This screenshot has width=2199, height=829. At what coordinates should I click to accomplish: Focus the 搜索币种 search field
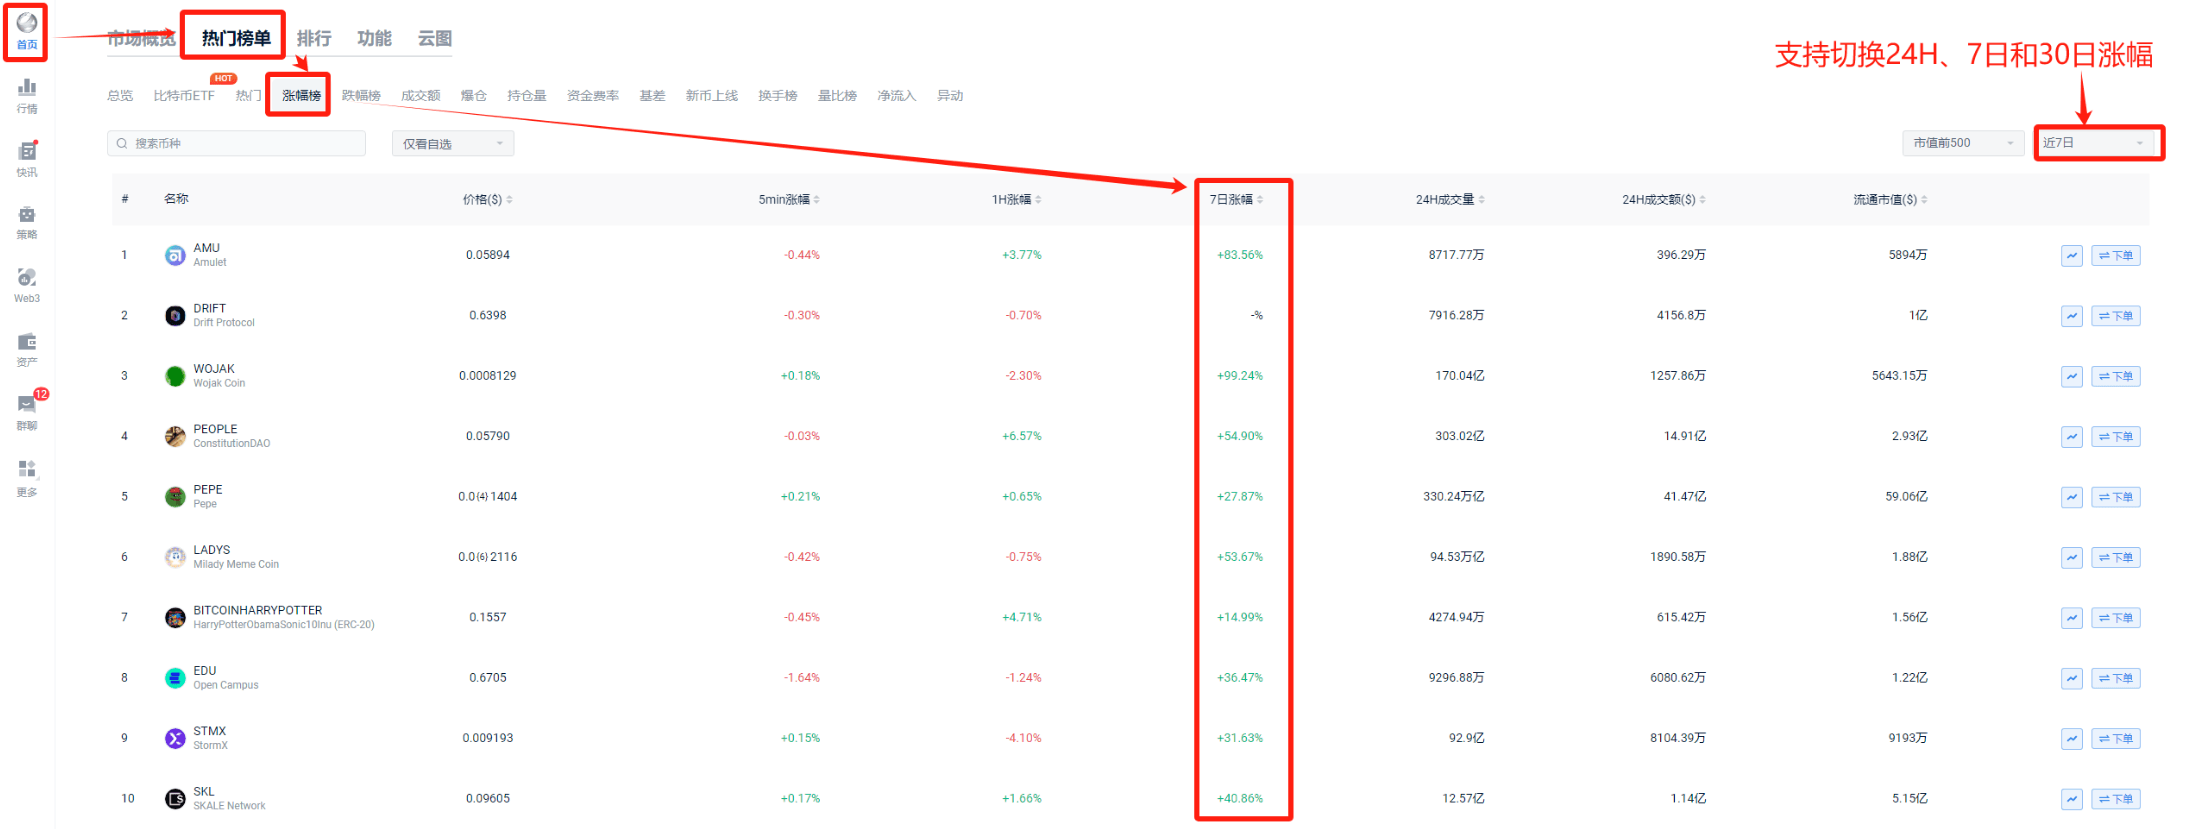pyautogui.click(x=236, y=144)
